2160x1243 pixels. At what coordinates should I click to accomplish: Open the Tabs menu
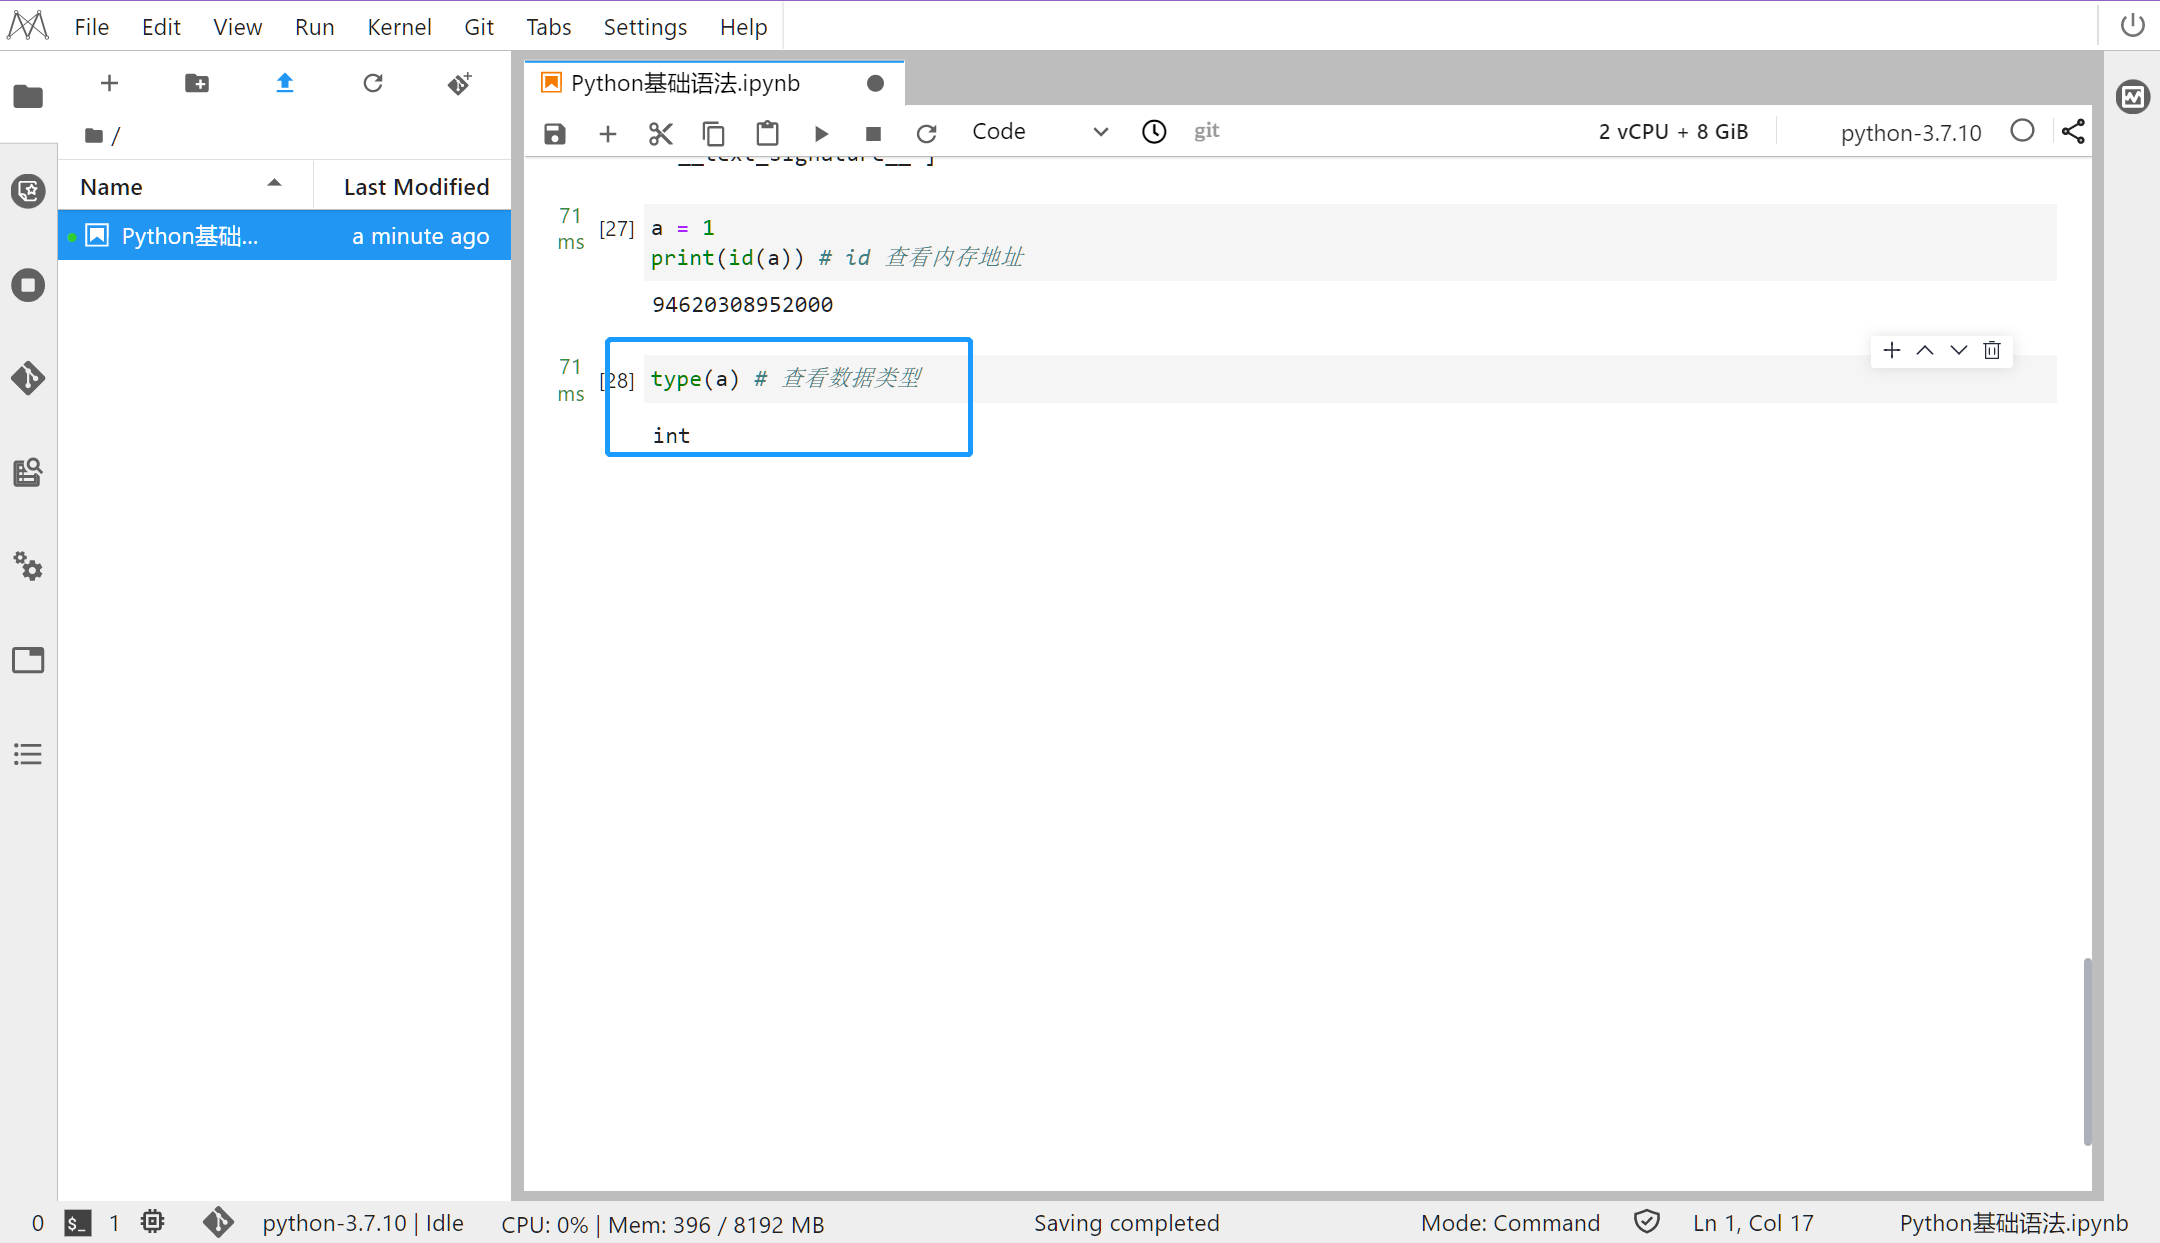549,27
